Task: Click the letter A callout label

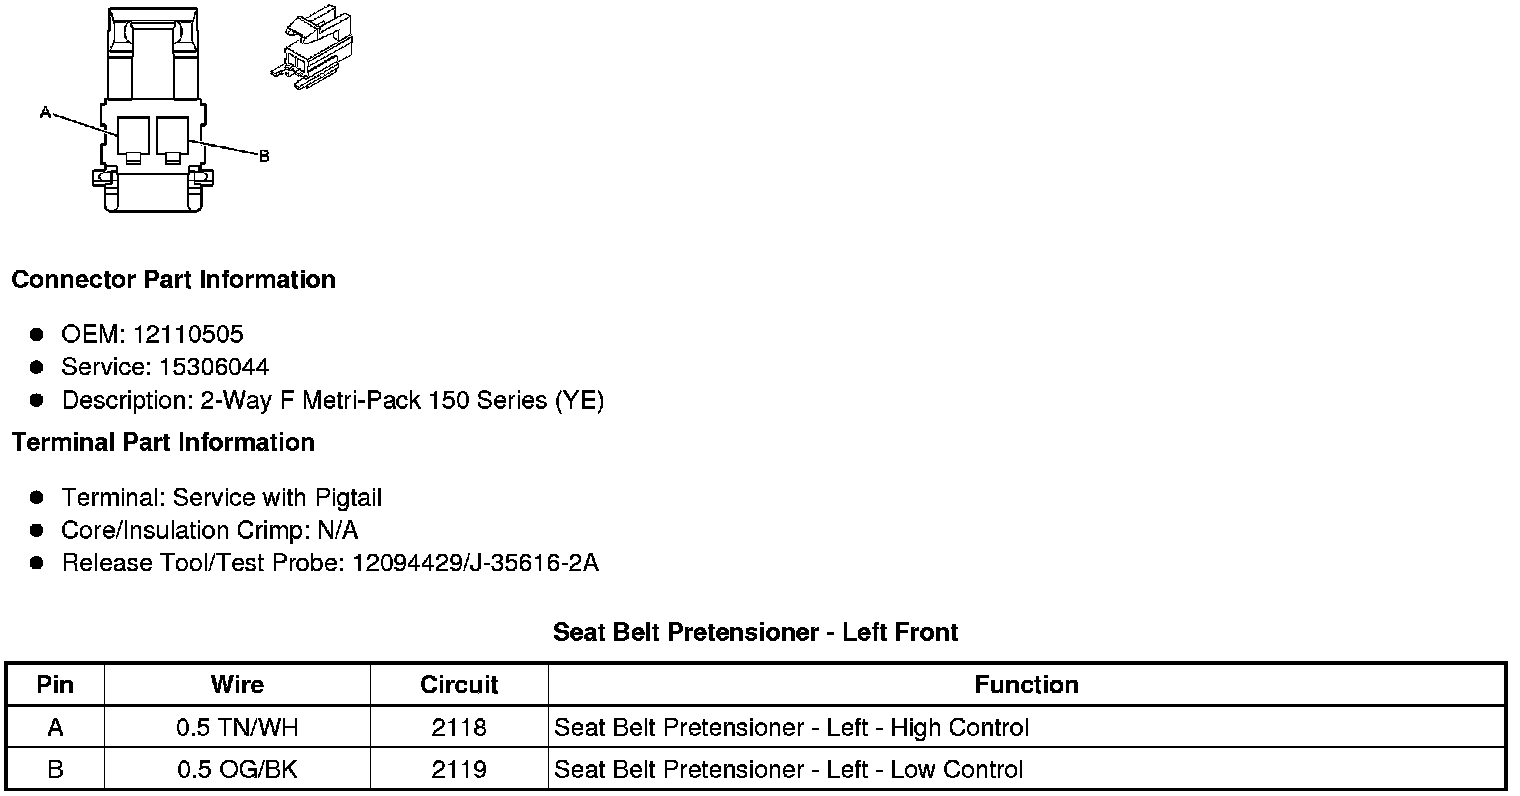Action: pos(45,113)
